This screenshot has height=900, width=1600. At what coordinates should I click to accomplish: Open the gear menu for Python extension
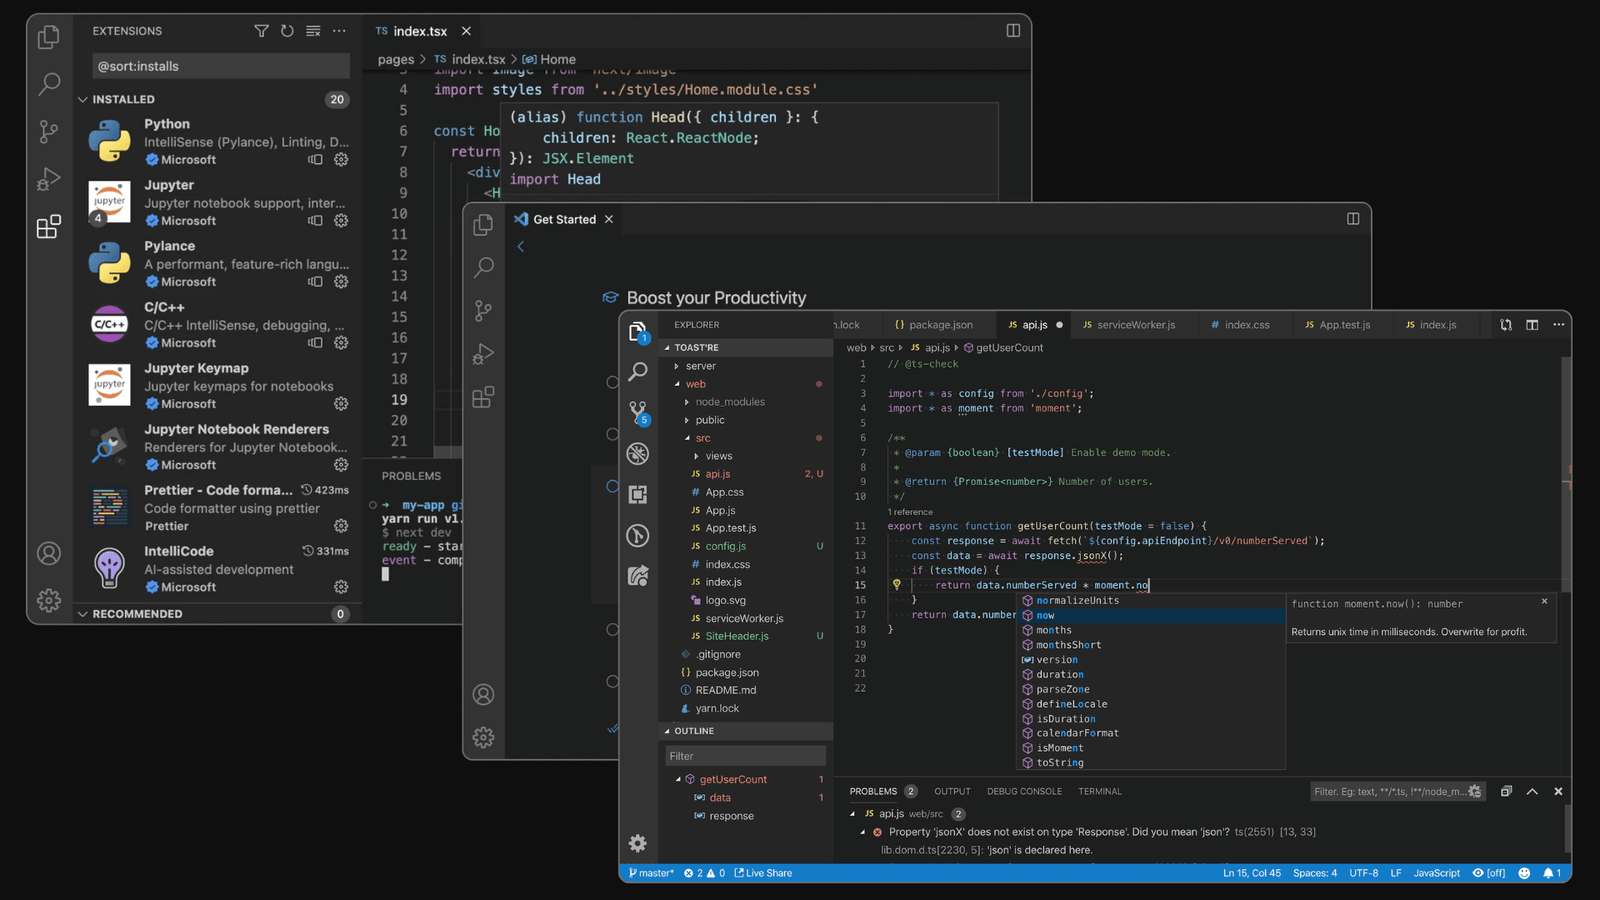click(x=341, y=160)
